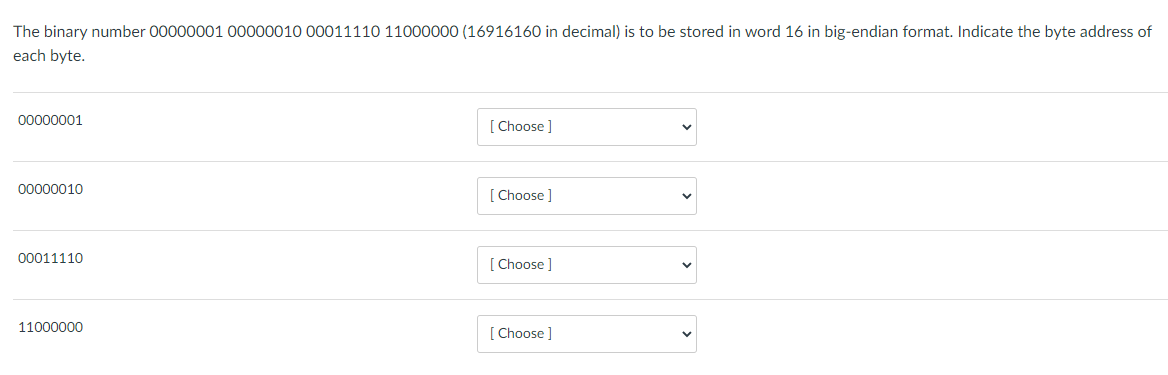Open the Choose dropdown for byte 00000010
1168x375 pixels.
[587, 196]
